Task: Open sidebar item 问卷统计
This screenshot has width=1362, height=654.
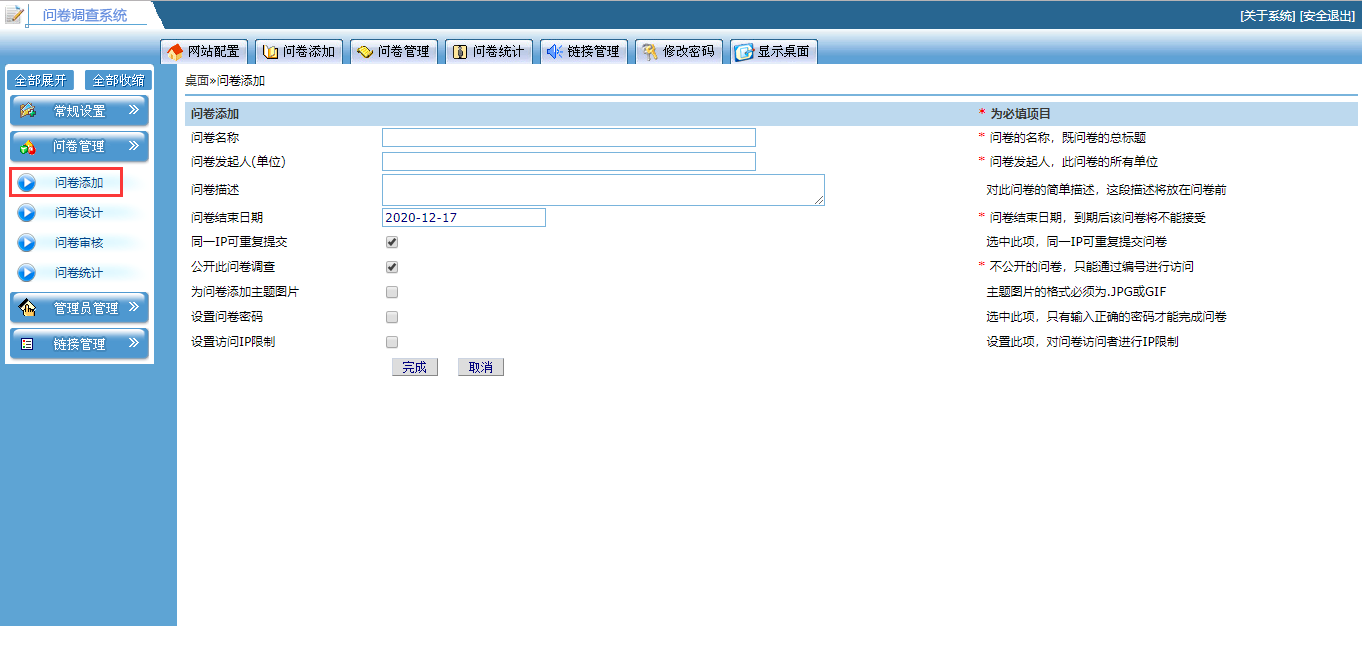Action: point(79,272)
